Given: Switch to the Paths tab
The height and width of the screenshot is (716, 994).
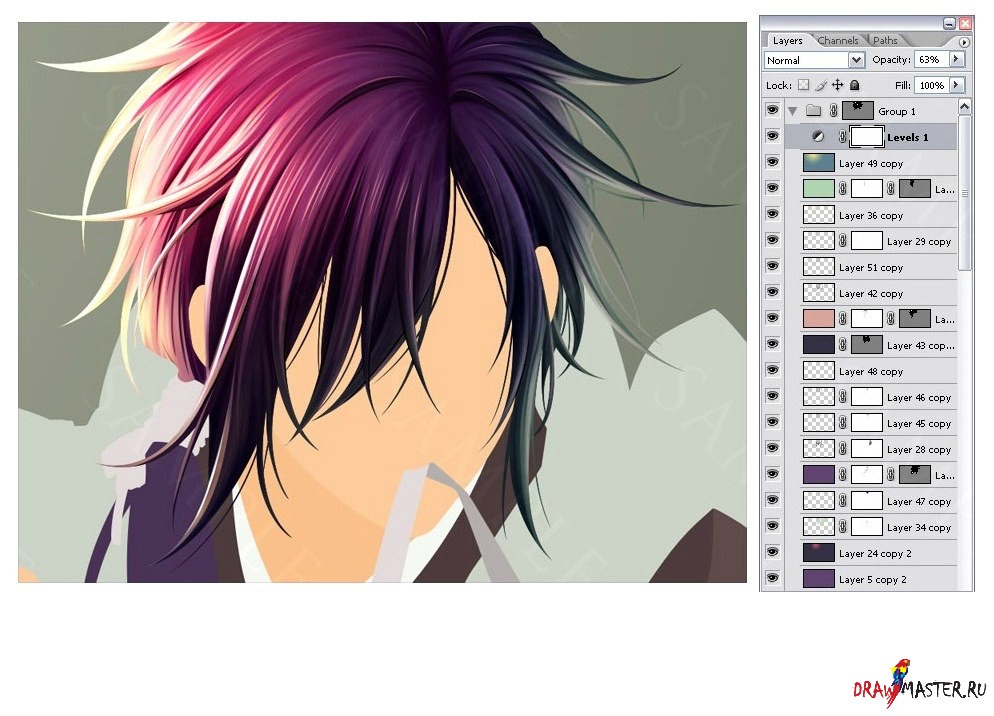Looking at the screenshot, I should click(885, 41).
